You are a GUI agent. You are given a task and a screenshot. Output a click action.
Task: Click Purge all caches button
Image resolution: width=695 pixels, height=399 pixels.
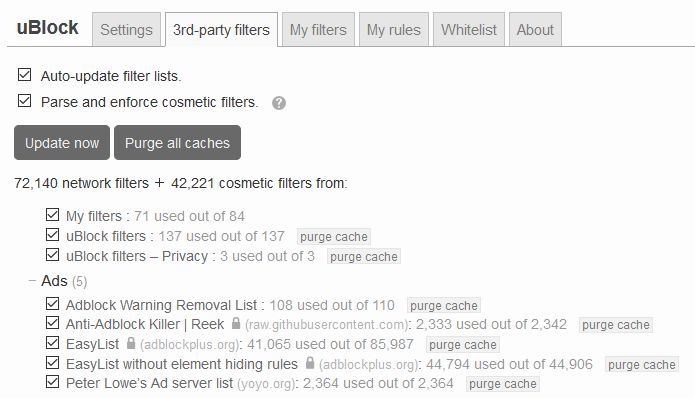point(177,143)
